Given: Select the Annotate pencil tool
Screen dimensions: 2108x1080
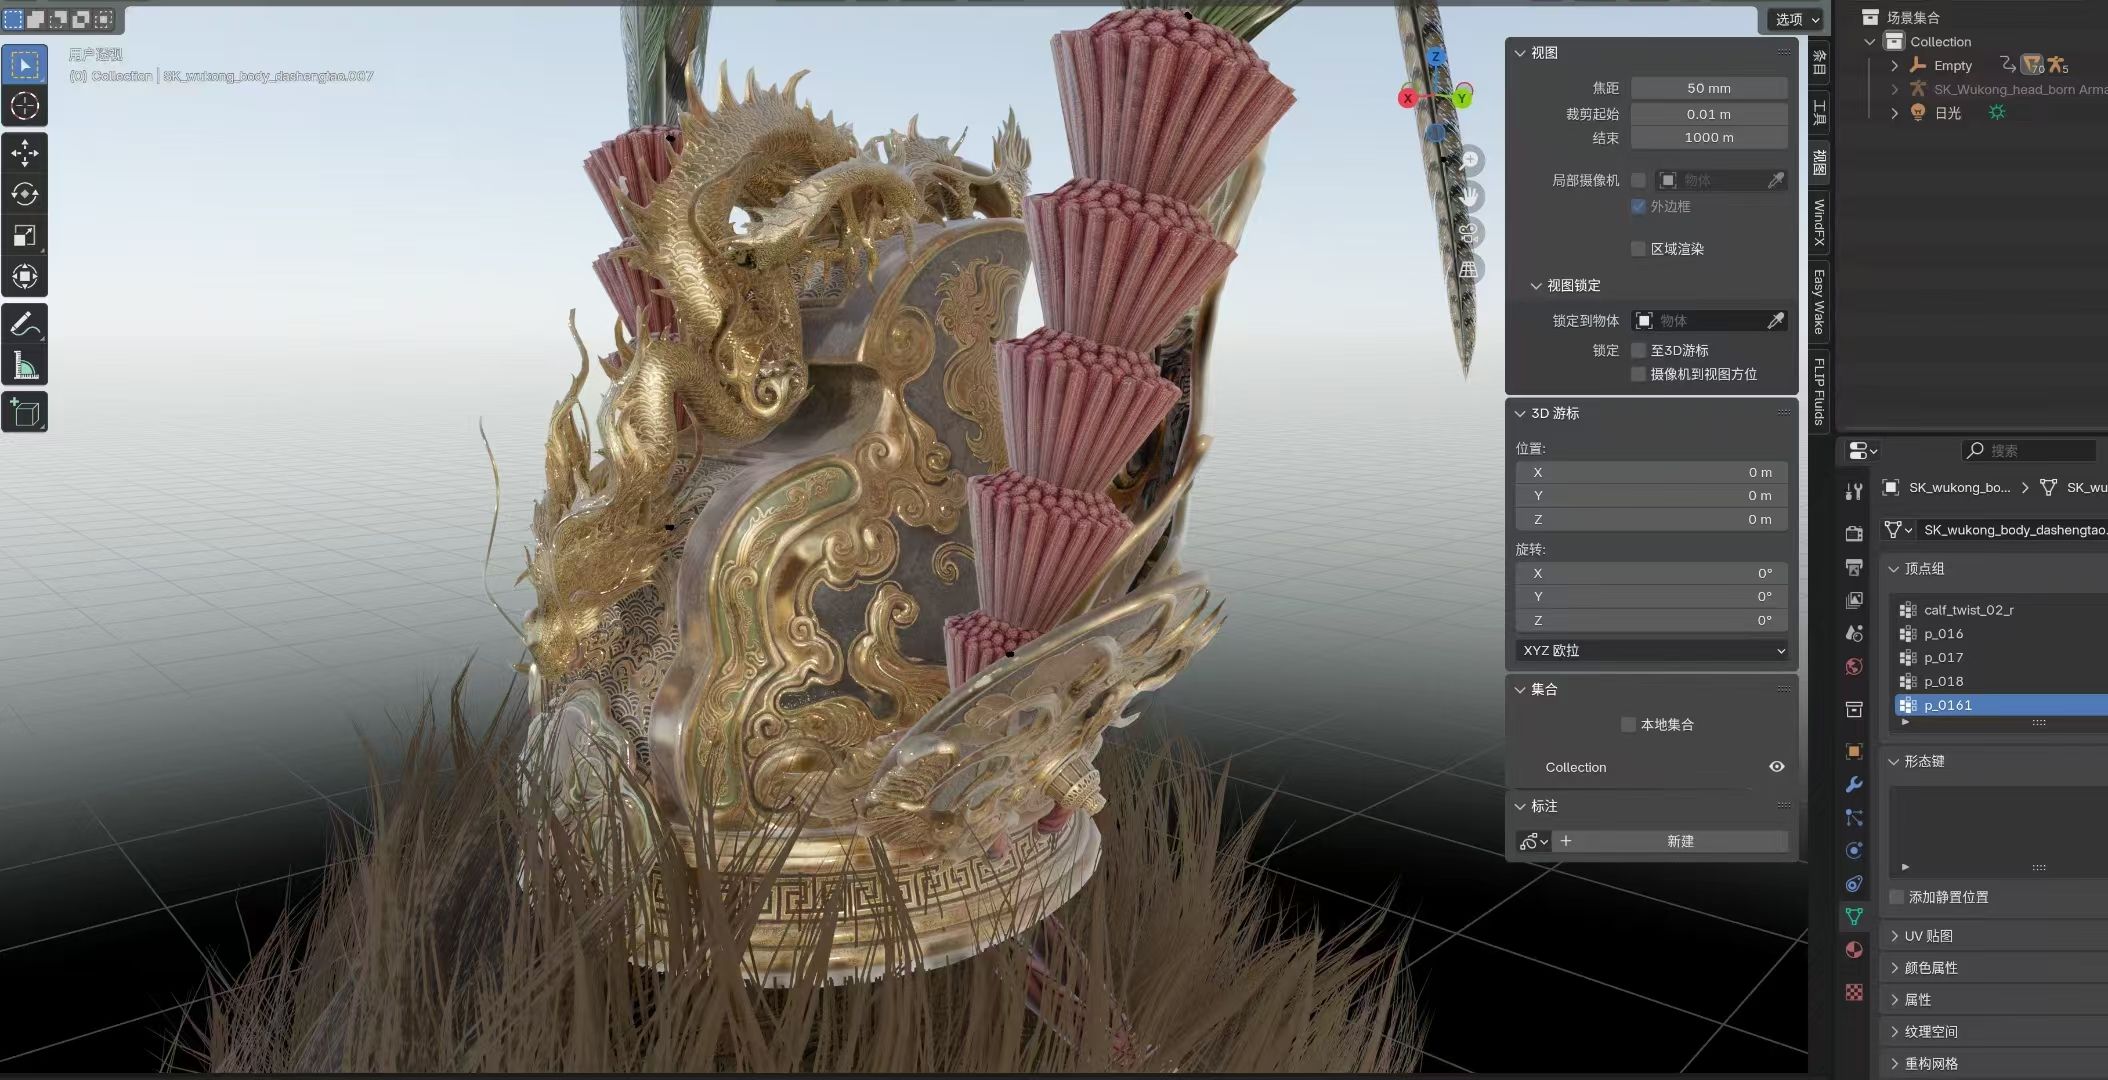Looking at the screenshot, I should point(25,324).
